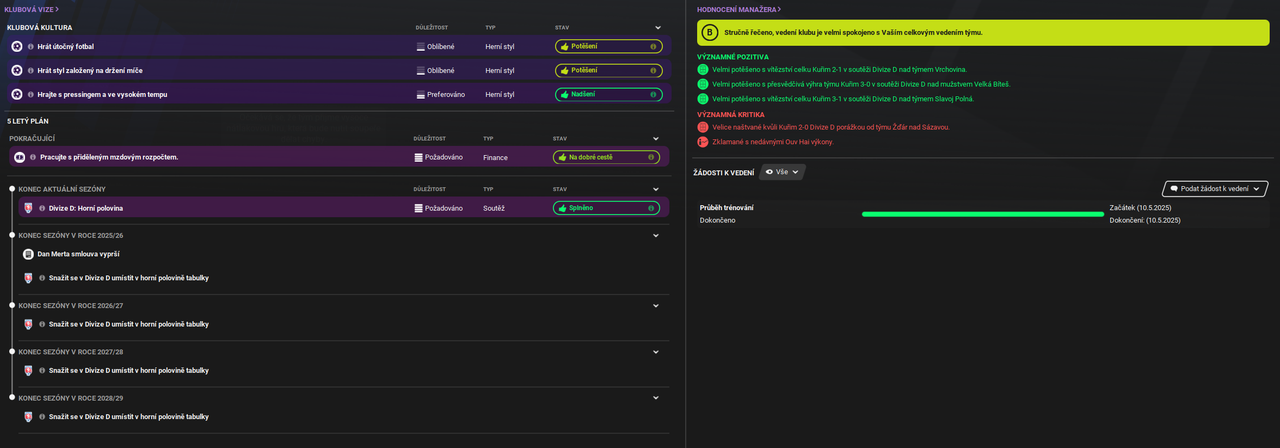Click info icon in the 2026/27 season goal row
The height and width of the screenshot is (448, 1280).
click(x=42, y=324)
